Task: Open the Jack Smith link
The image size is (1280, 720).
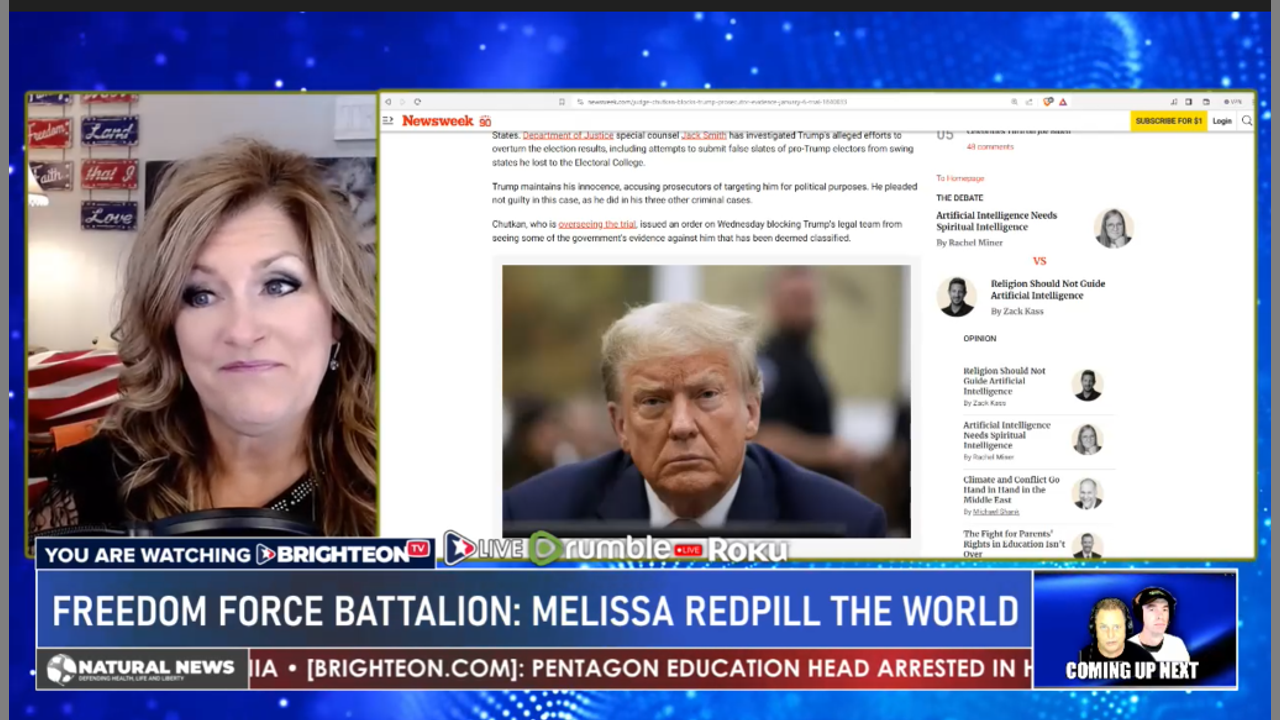Action: tap(703, 135)
